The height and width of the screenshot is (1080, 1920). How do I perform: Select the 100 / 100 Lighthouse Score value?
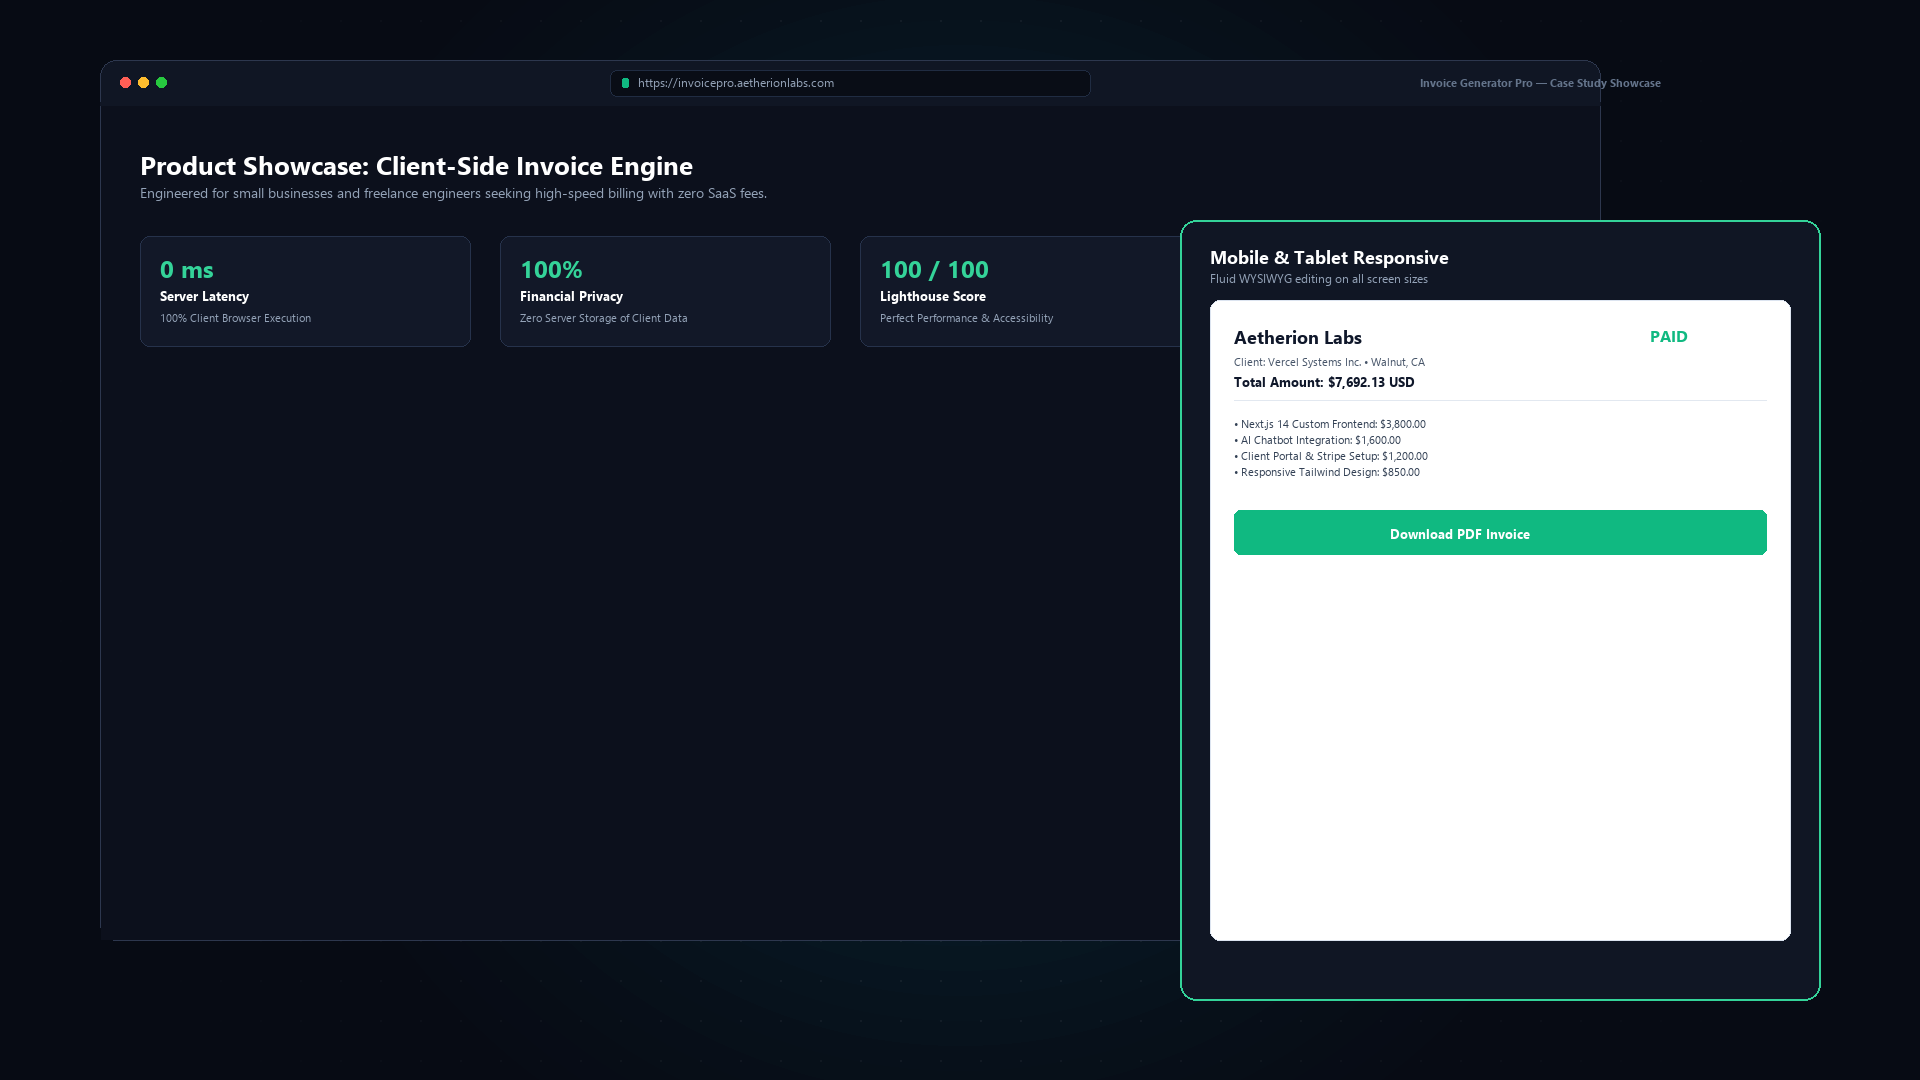click(x=934, y=270)
